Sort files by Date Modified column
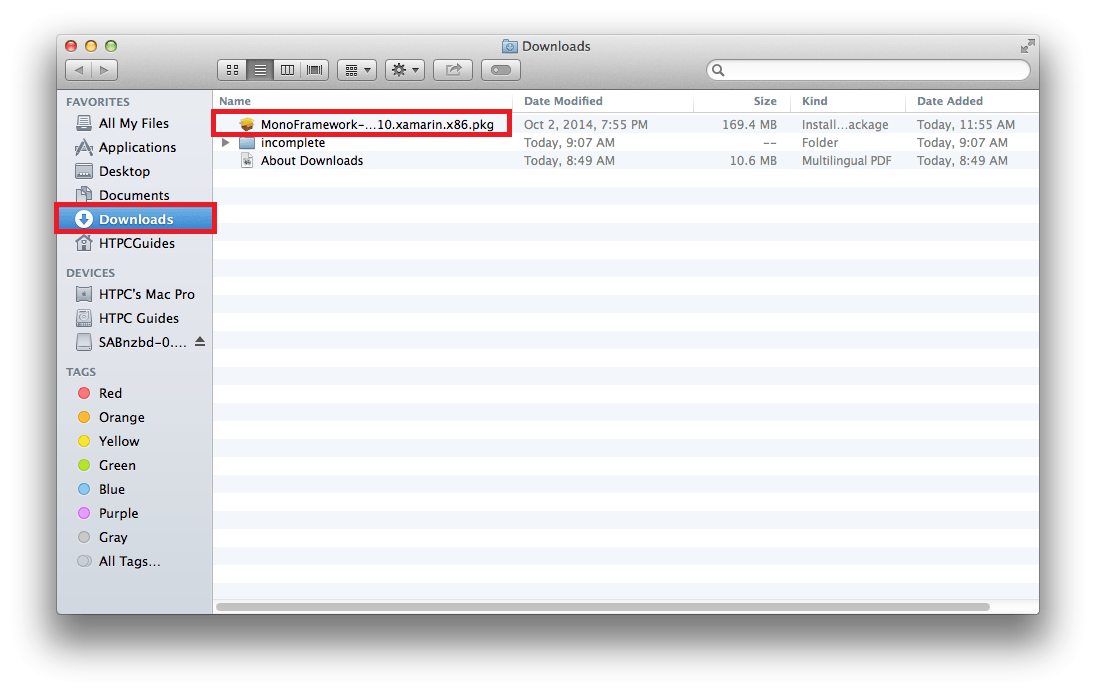Viewport: 1096px width, 693px height. 564,101
